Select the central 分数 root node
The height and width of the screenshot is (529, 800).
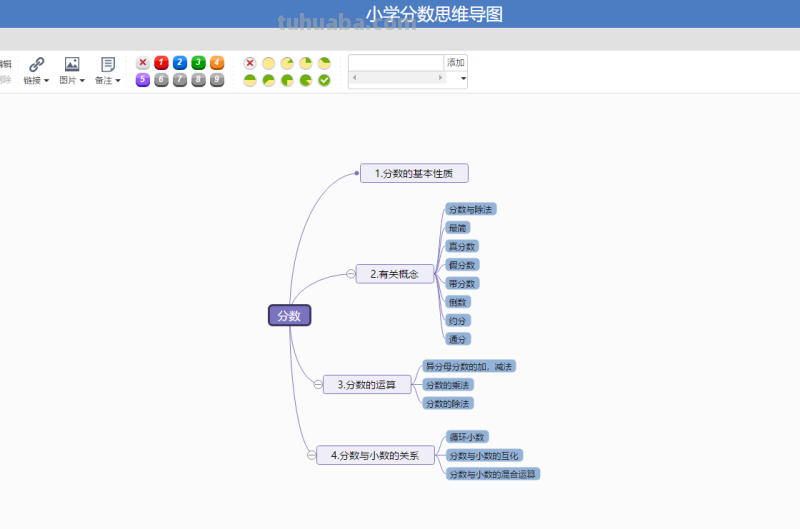[x=289, y=316]
